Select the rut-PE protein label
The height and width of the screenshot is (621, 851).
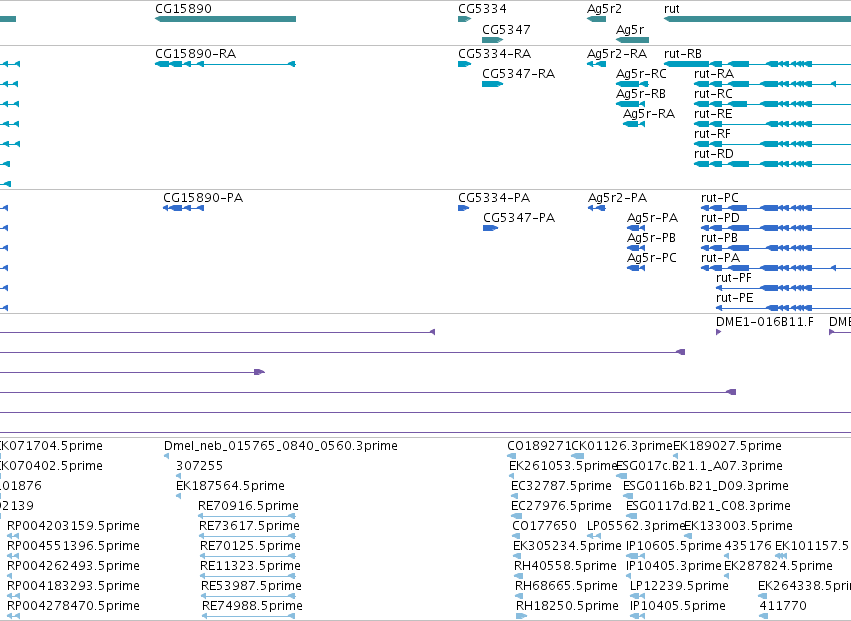pos(734,298)
